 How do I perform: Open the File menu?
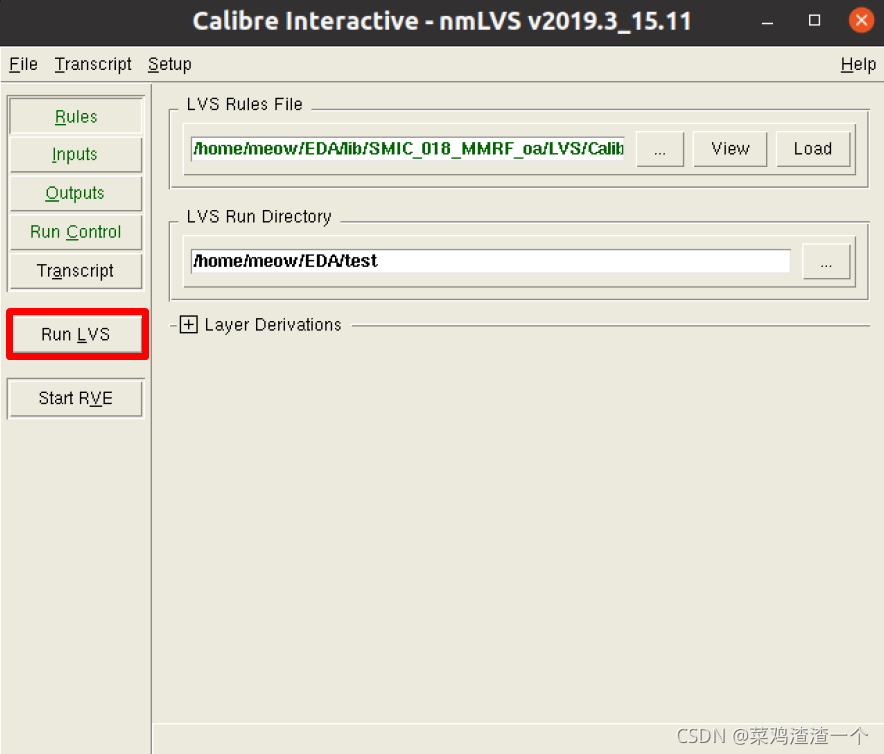22,64
